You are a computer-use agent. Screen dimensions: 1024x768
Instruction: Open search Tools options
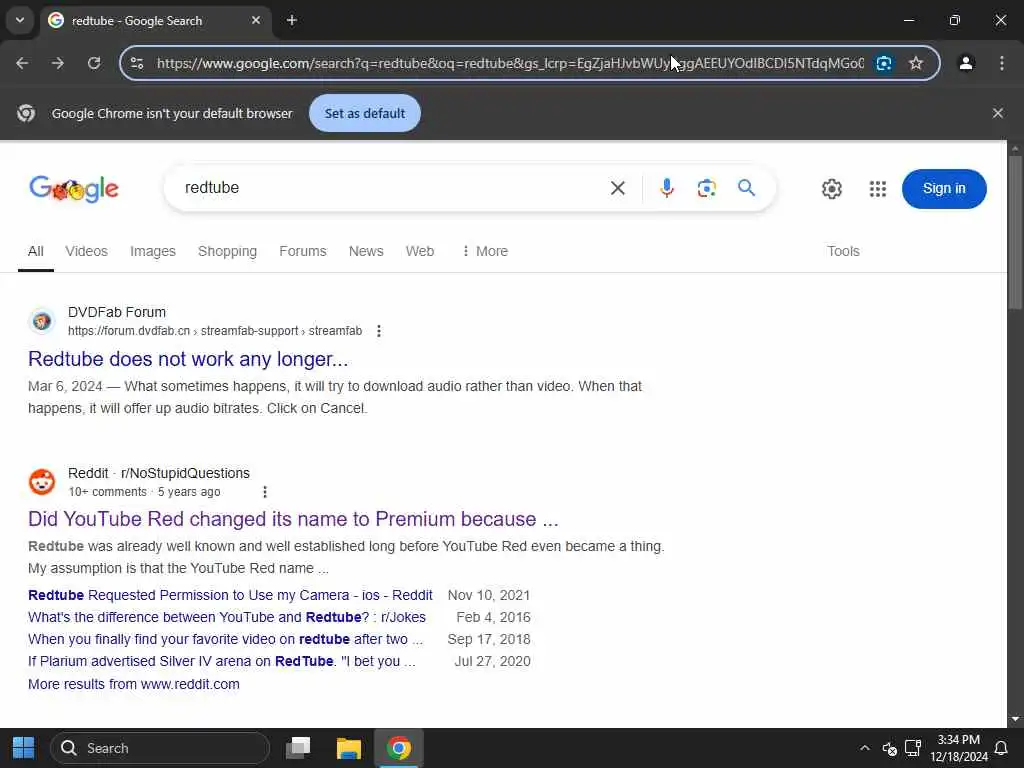[843, 251]
